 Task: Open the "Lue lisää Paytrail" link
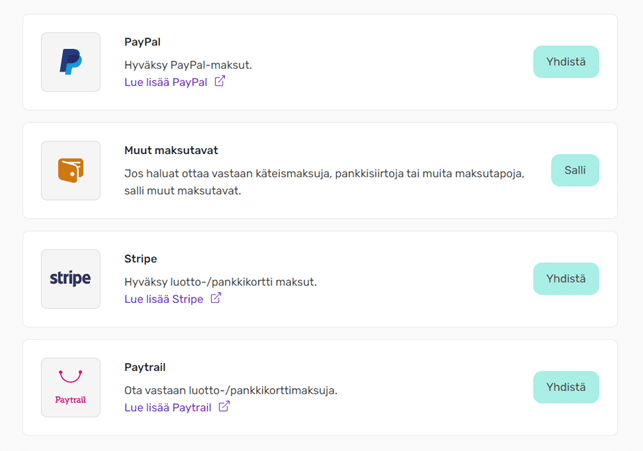(167, 407)
